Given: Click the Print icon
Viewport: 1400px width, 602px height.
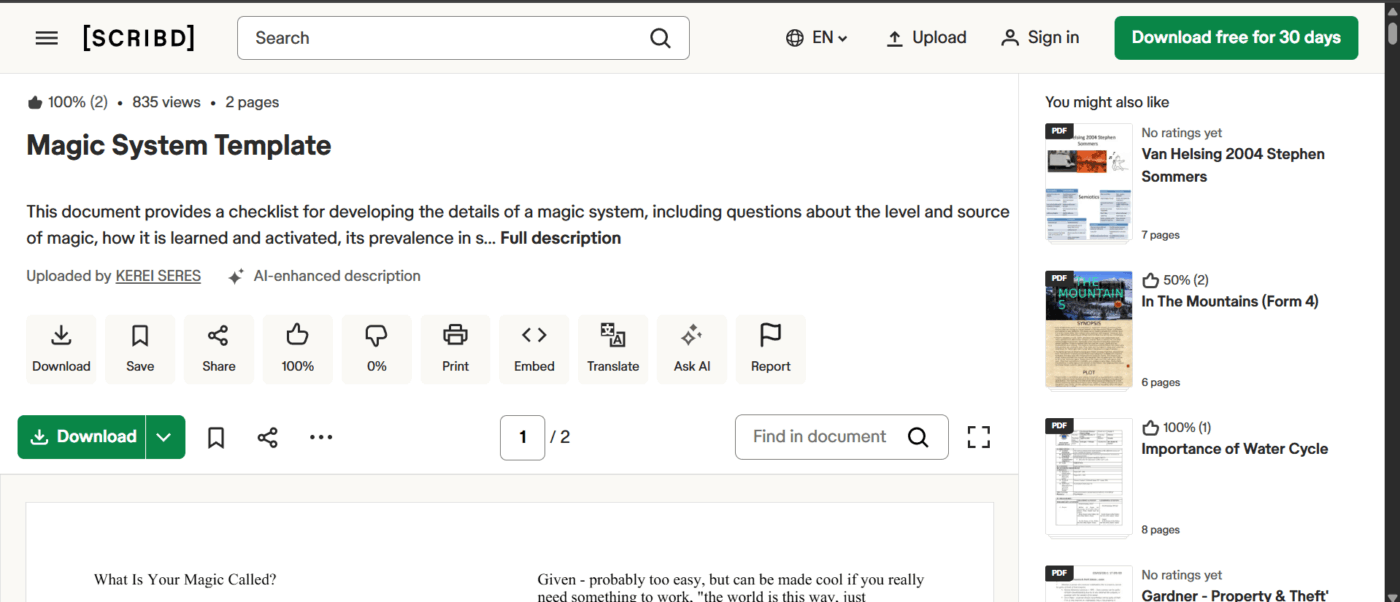Looking at the screenshot, I should 455,348.
